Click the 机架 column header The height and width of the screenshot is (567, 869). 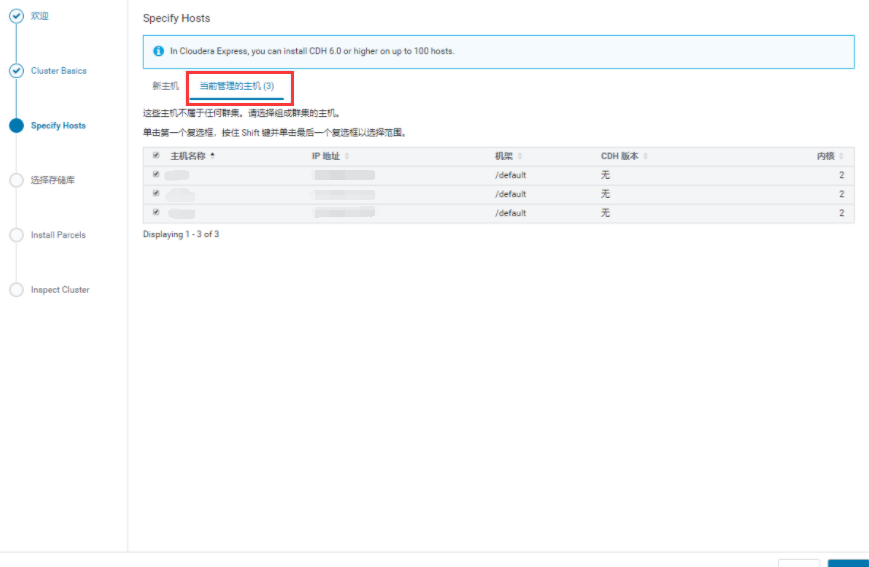pos(504,156)
